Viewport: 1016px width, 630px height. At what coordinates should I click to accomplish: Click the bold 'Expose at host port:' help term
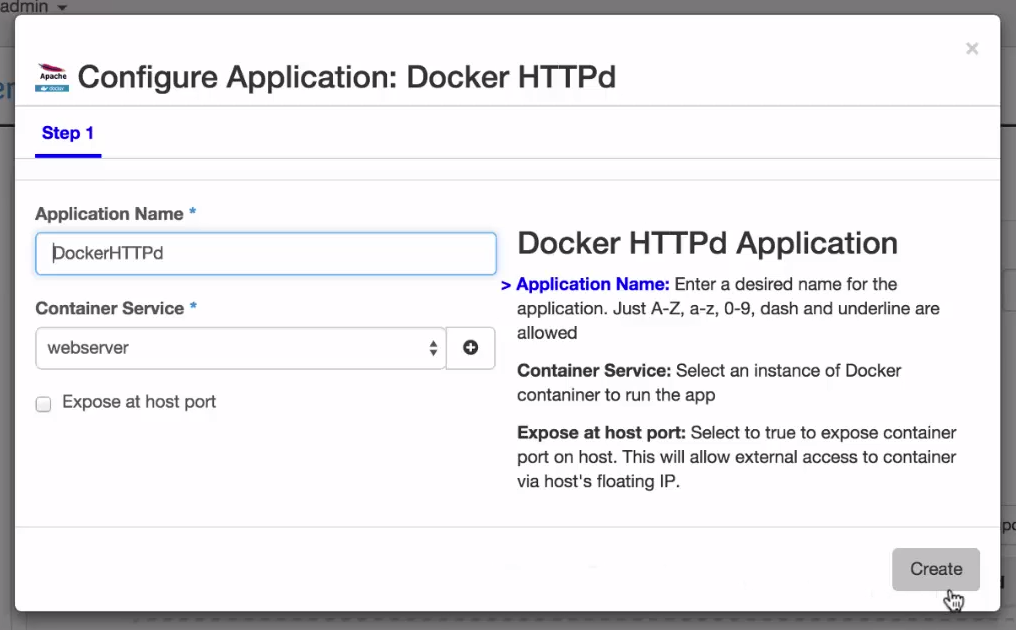pyautogui.click(x=601, y=432)
